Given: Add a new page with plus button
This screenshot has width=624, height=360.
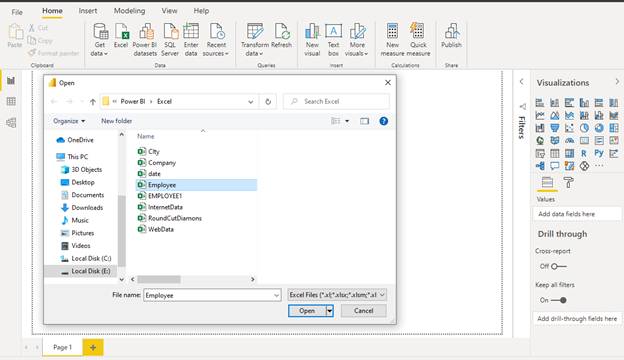Looking at the screenshot, I should [x=93, y=347].
